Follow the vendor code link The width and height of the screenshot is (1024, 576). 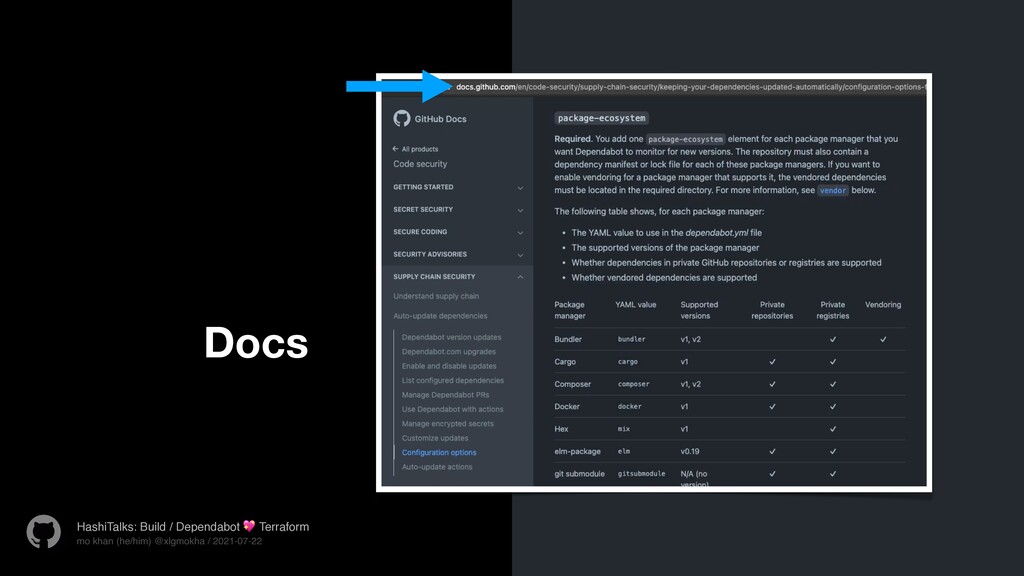coord(833,190)
